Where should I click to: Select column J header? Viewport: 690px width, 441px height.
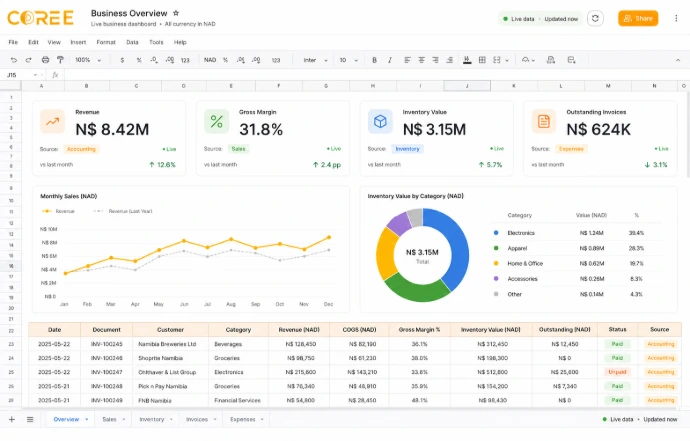click(467, 86)
